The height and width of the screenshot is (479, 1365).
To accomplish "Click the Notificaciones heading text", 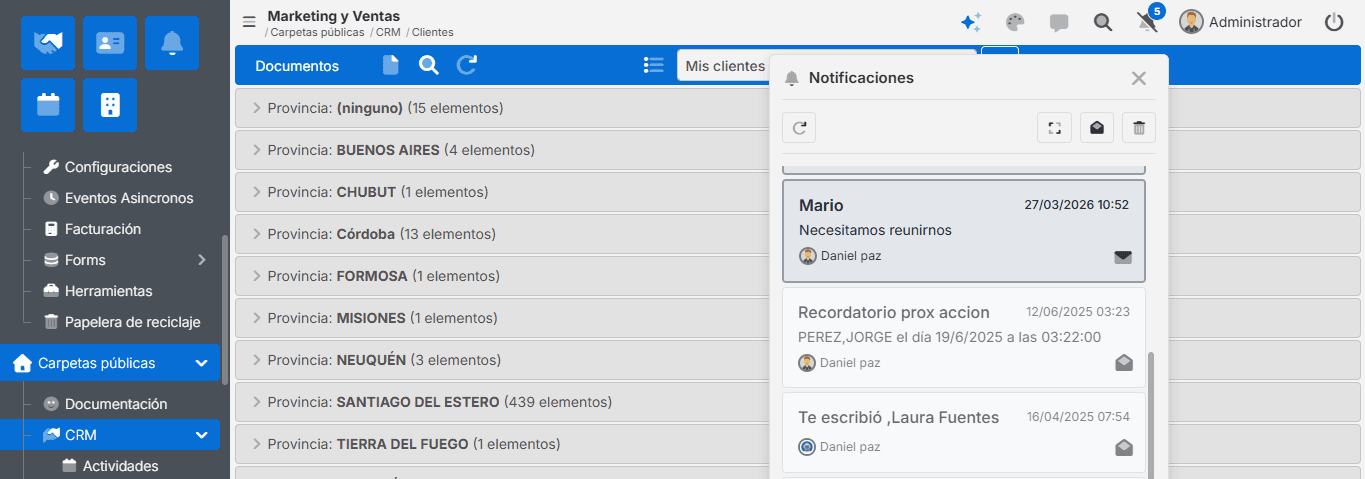I will [861, 78].
